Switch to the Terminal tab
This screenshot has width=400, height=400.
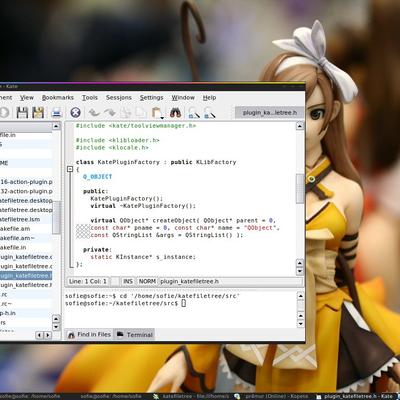135,335
